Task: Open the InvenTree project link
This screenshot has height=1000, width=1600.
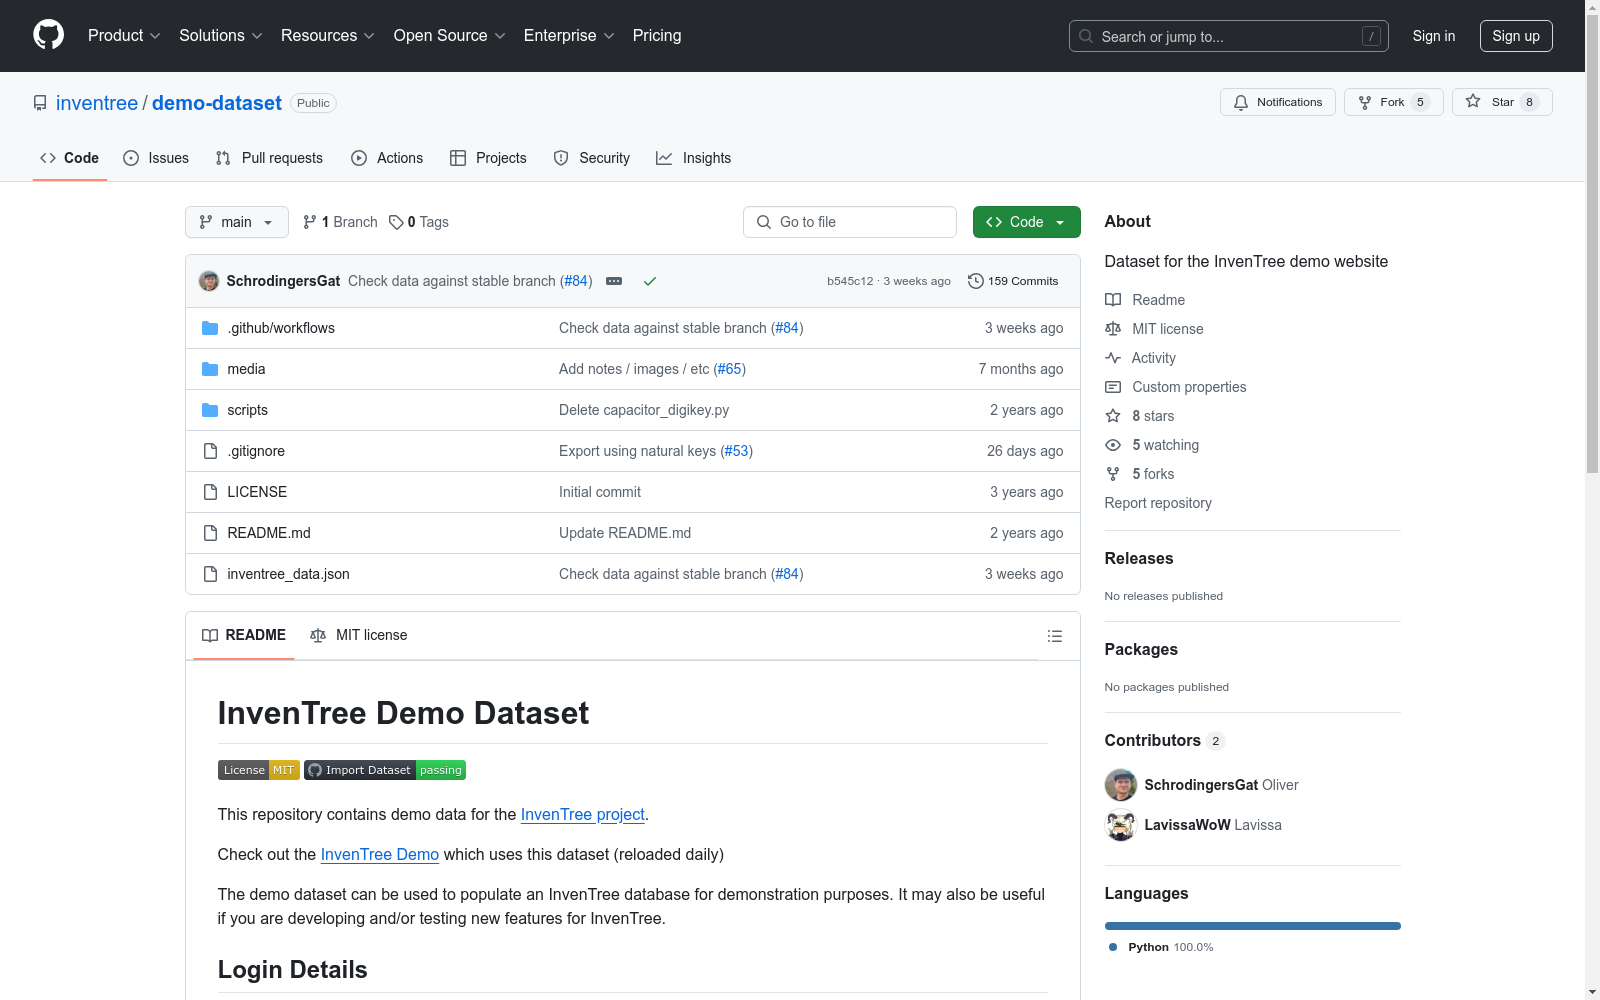Action: pyautogui.click(x=583, y=814)
